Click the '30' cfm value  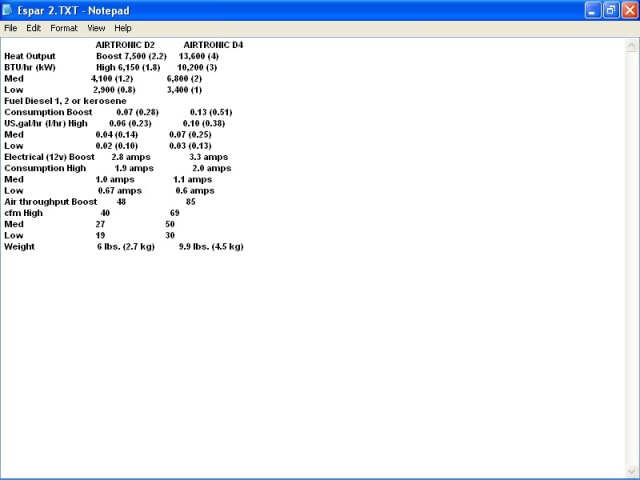170,236
